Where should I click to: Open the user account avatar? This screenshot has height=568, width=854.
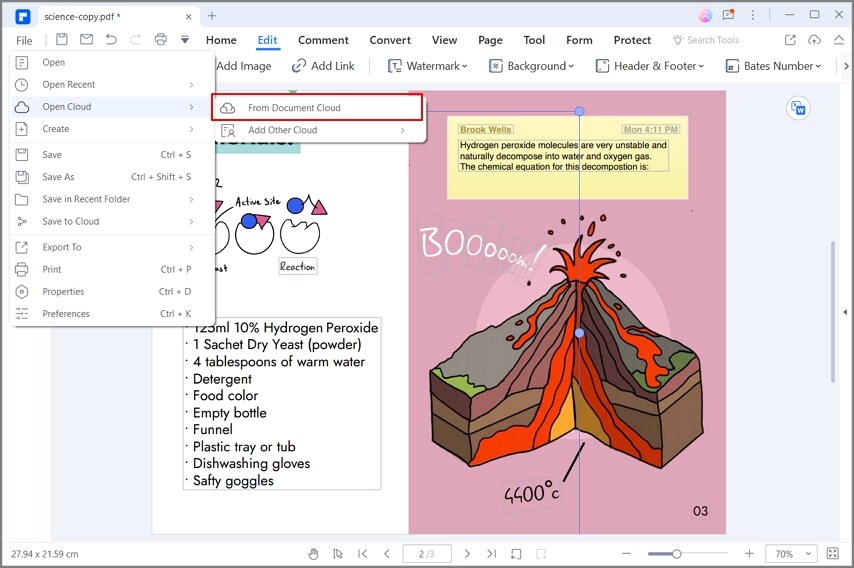pyautogui.click(x=705, y=15)
